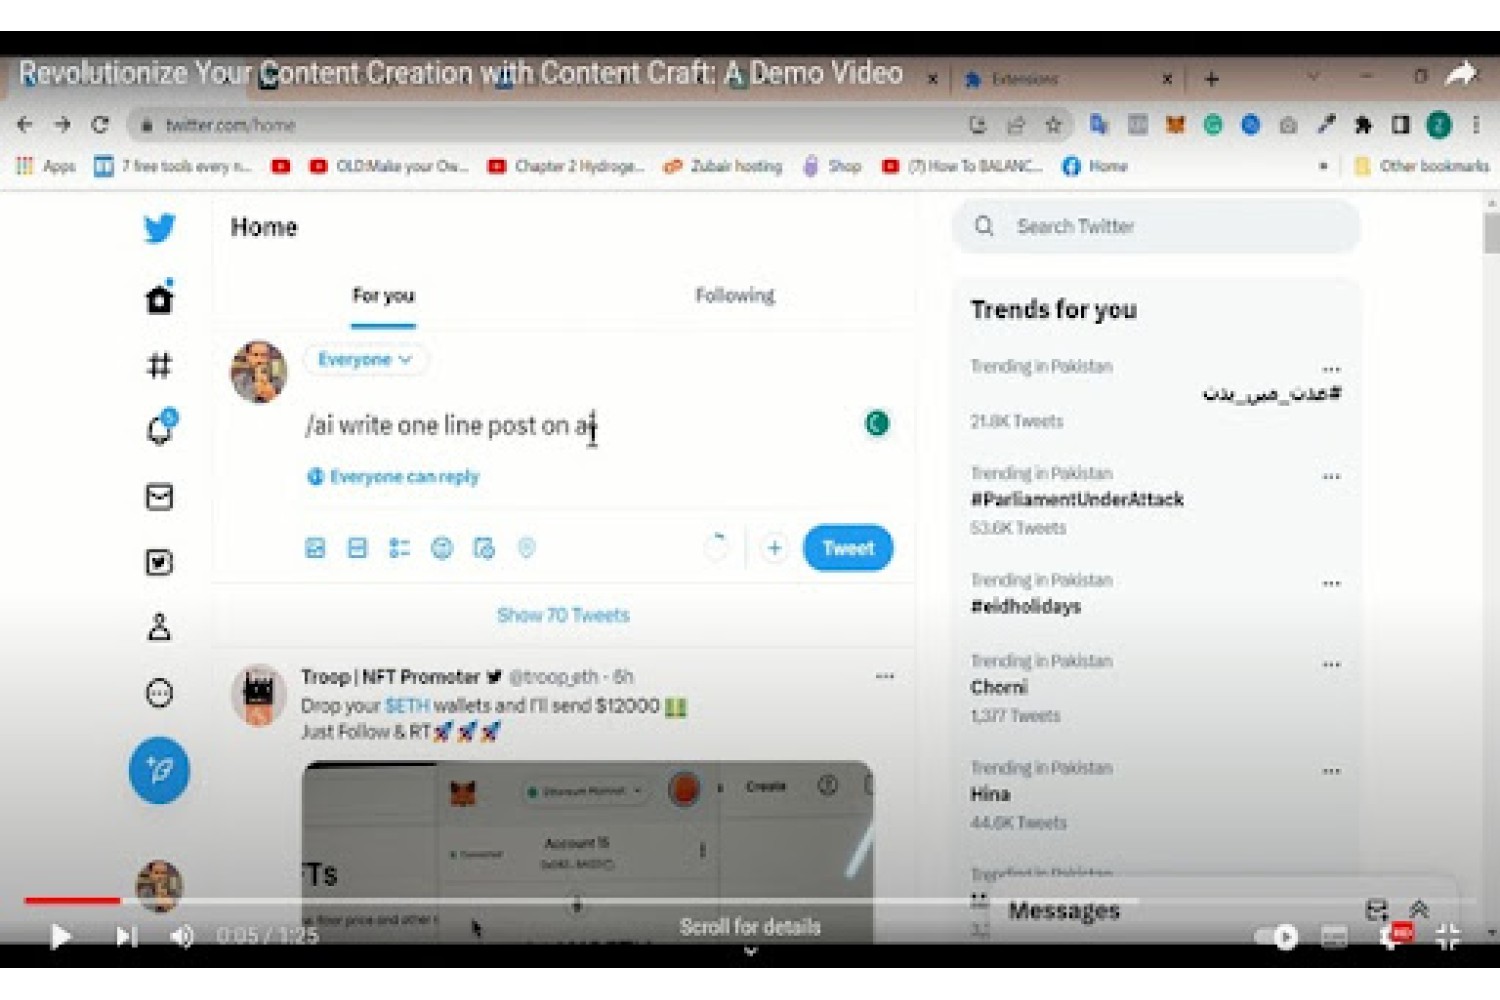
Task: Open emoji picker in composer
Action: [x=442, y=548]
